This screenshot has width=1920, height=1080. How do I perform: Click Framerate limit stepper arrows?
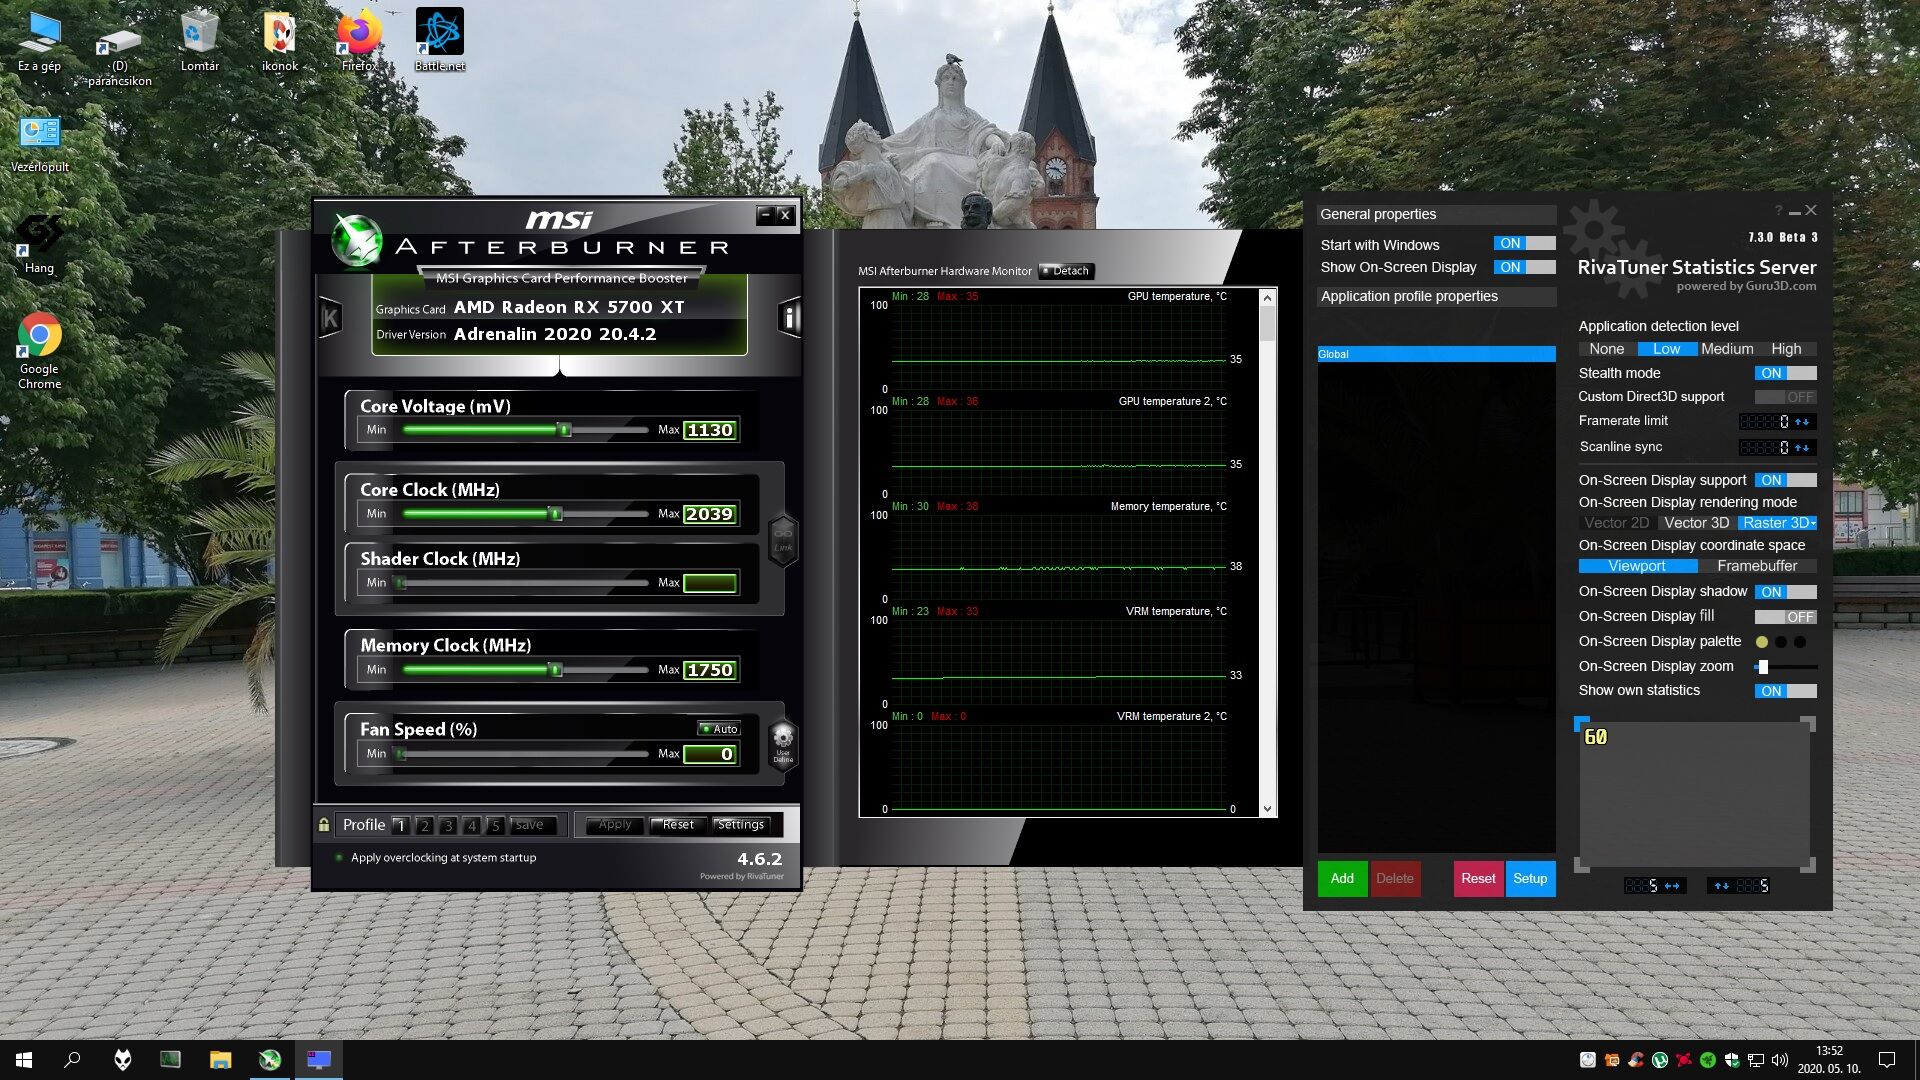(x=1802, y=422)
